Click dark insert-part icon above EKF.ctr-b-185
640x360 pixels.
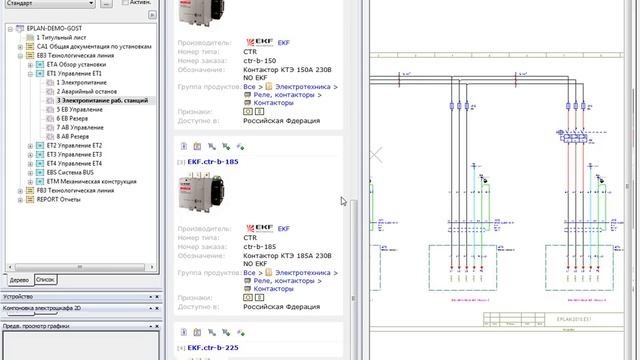211,146
